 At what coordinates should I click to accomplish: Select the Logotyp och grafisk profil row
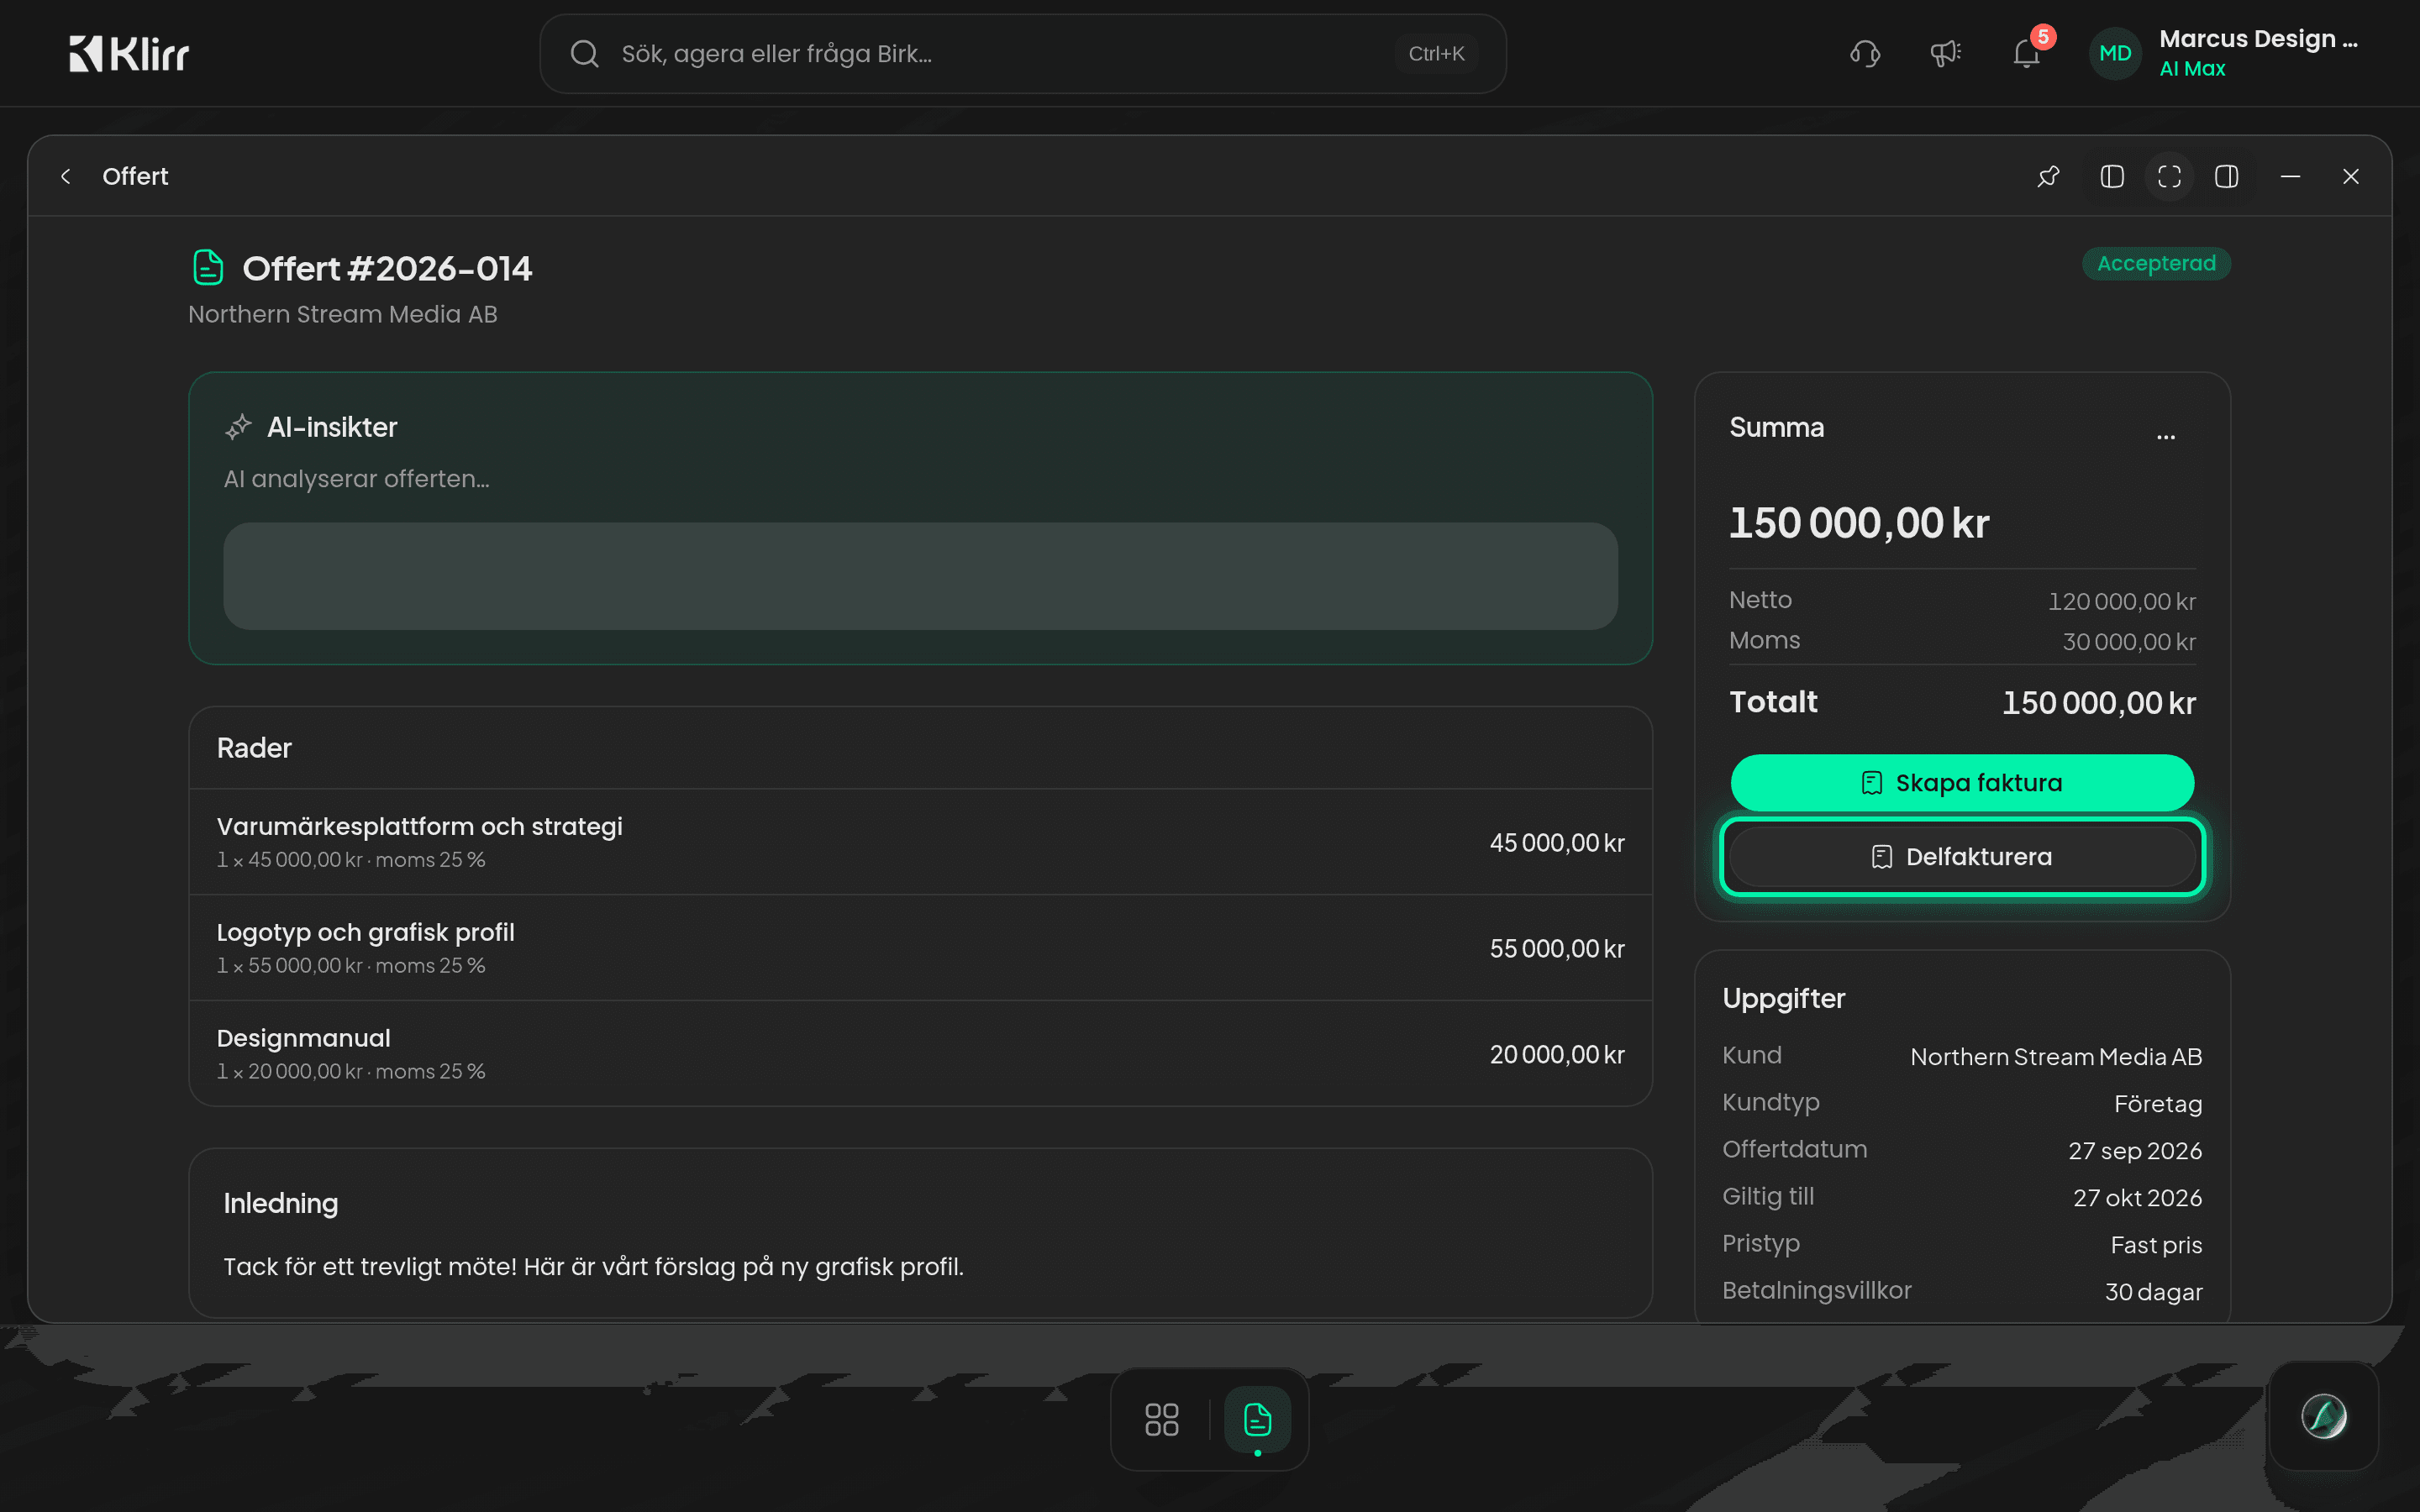coord(920,948)
